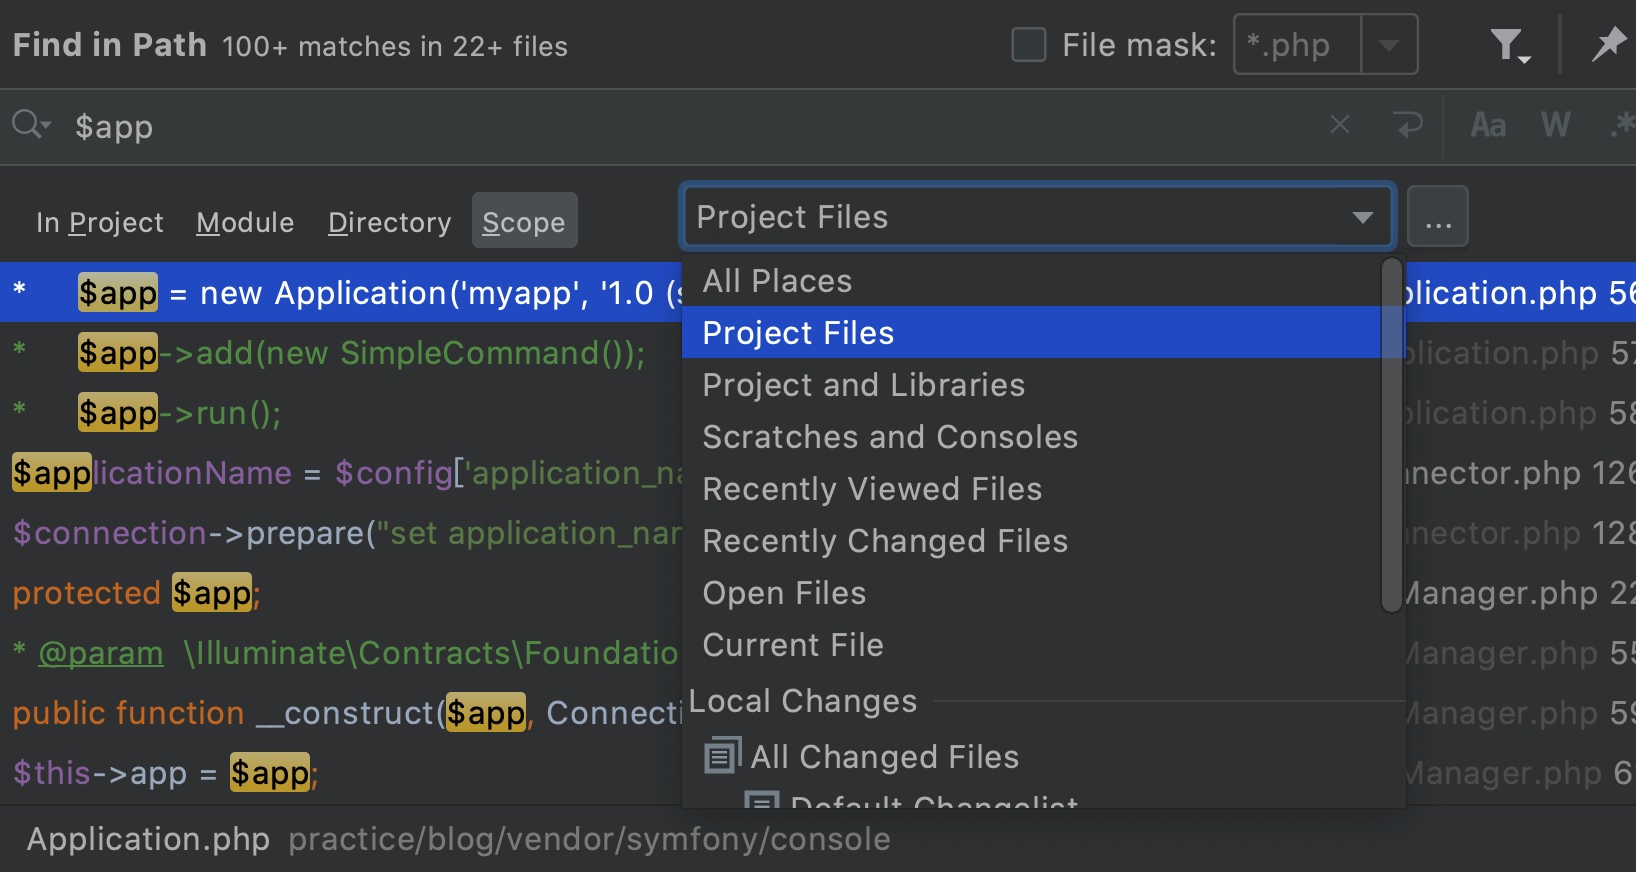Select result 'public function __construct($app'
1636x872 pixels.
coord(340,713)
